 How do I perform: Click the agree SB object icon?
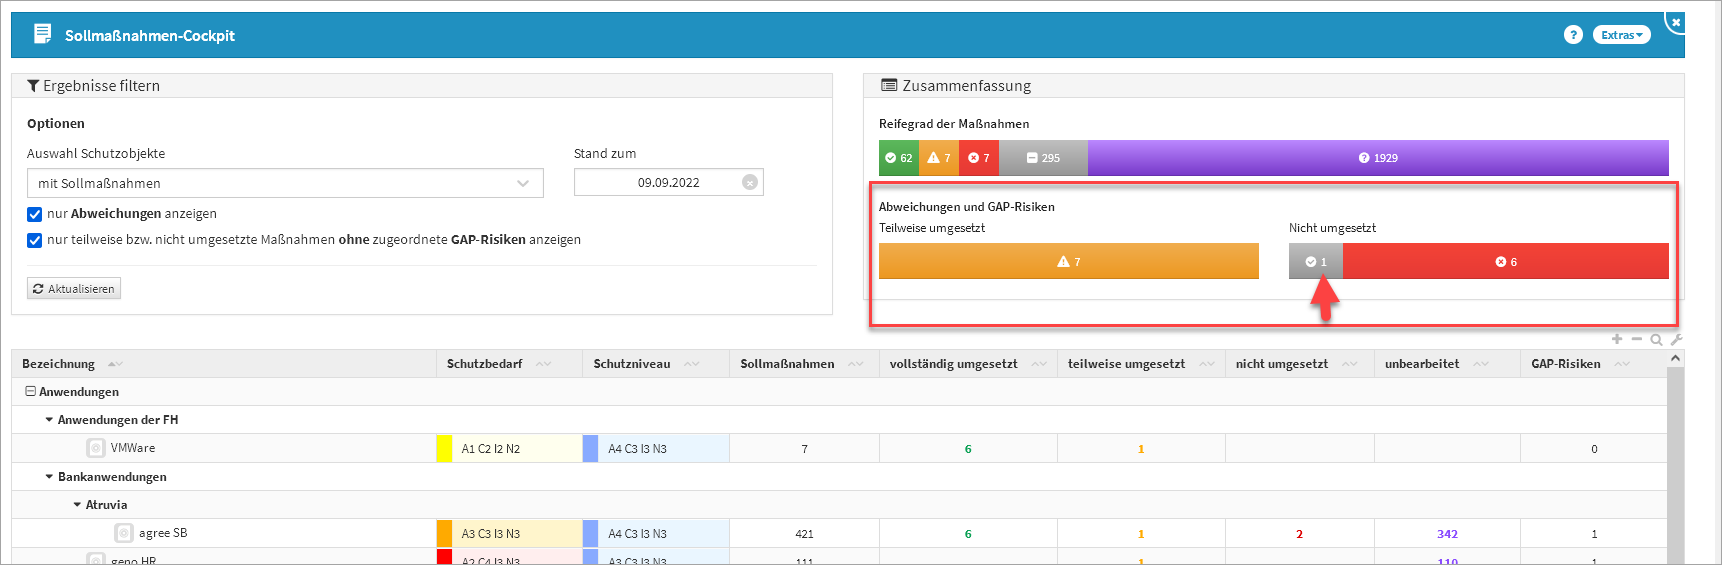click(124, 533)
